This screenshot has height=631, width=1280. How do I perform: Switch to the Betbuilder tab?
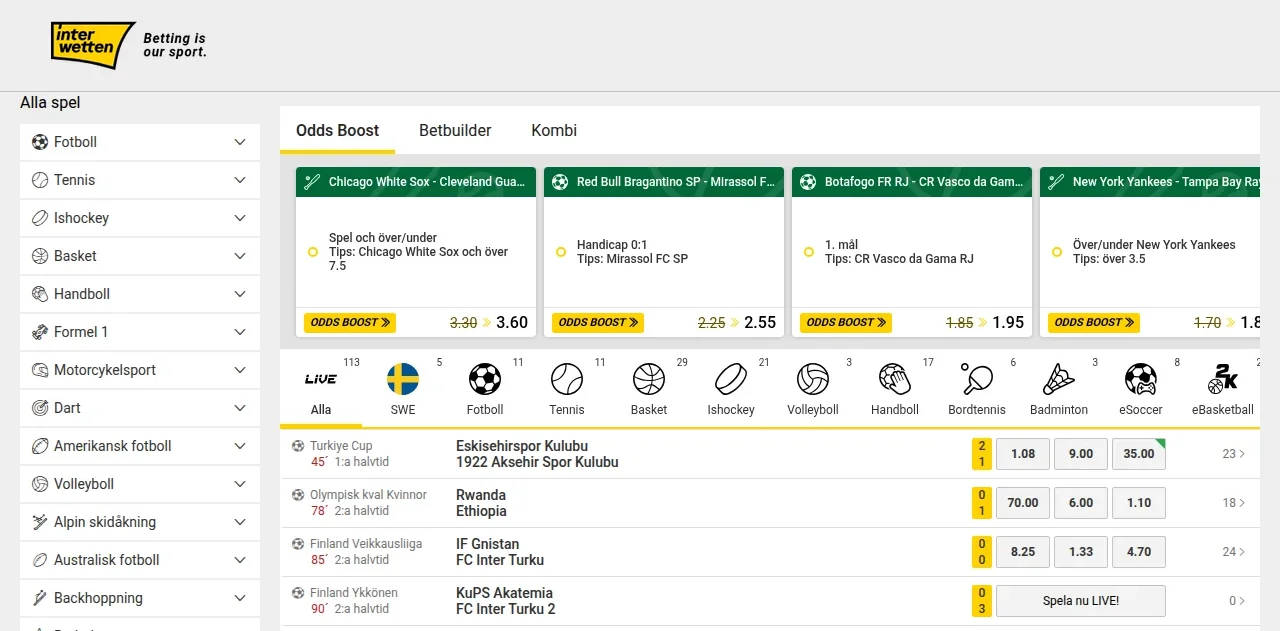(455, 130)
